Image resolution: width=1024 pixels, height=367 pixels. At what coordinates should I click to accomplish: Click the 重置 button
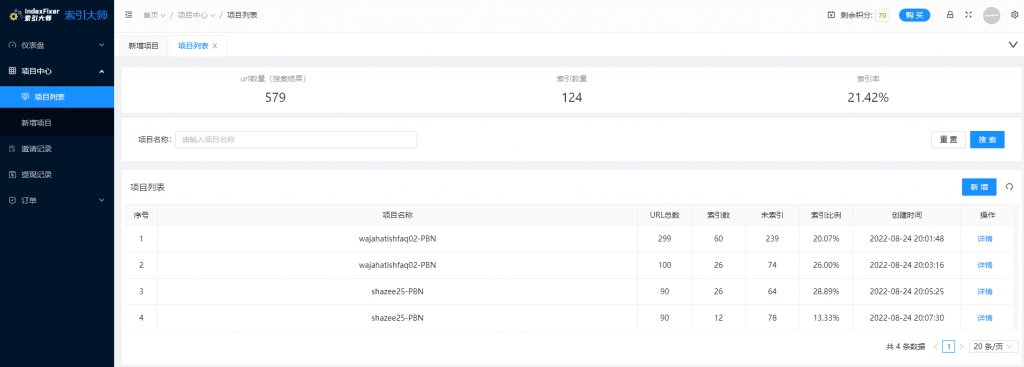pyautogui.click(x=948, y=140)
